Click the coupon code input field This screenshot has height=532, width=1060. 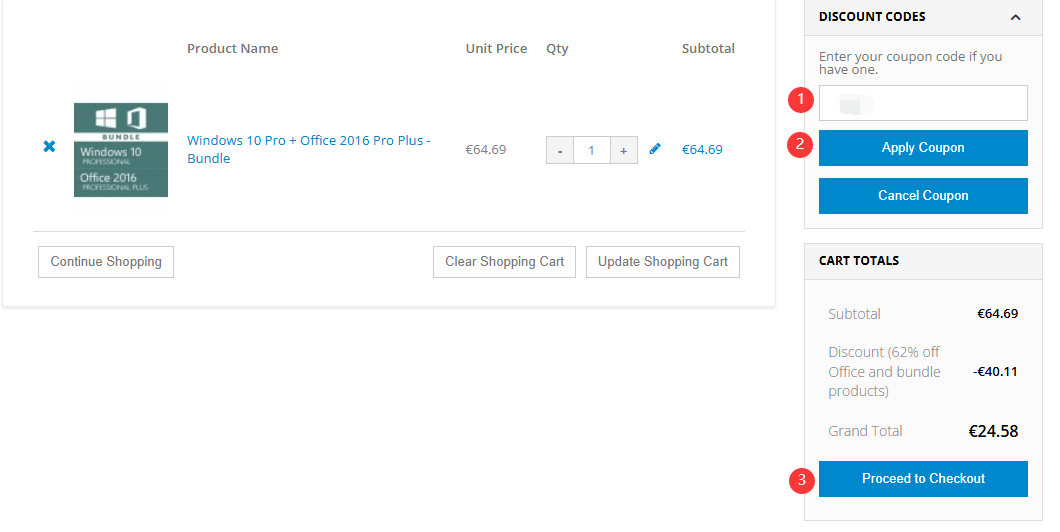[x=923, y=103]
